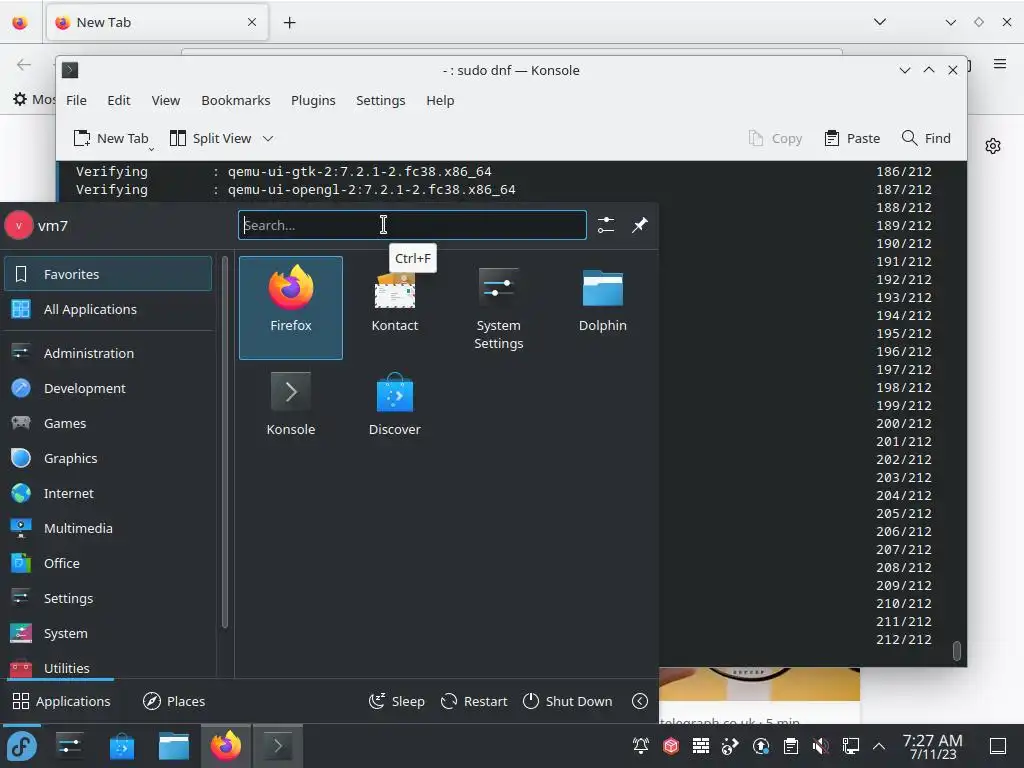The height and width of the screenshot is (768, 1024).
Task: Open notifications bell in system tray
Action: tap(641, 746)
